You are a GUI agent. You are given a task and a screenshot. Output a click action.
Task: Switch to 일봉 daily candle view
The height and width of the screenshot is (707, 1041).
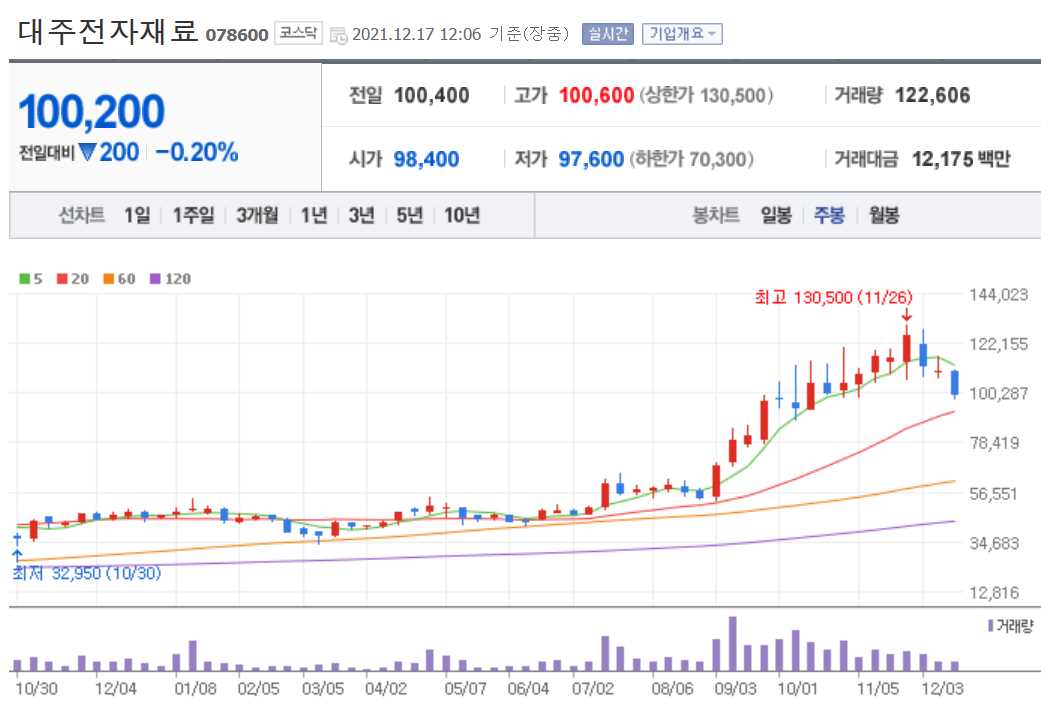(776, 214)
